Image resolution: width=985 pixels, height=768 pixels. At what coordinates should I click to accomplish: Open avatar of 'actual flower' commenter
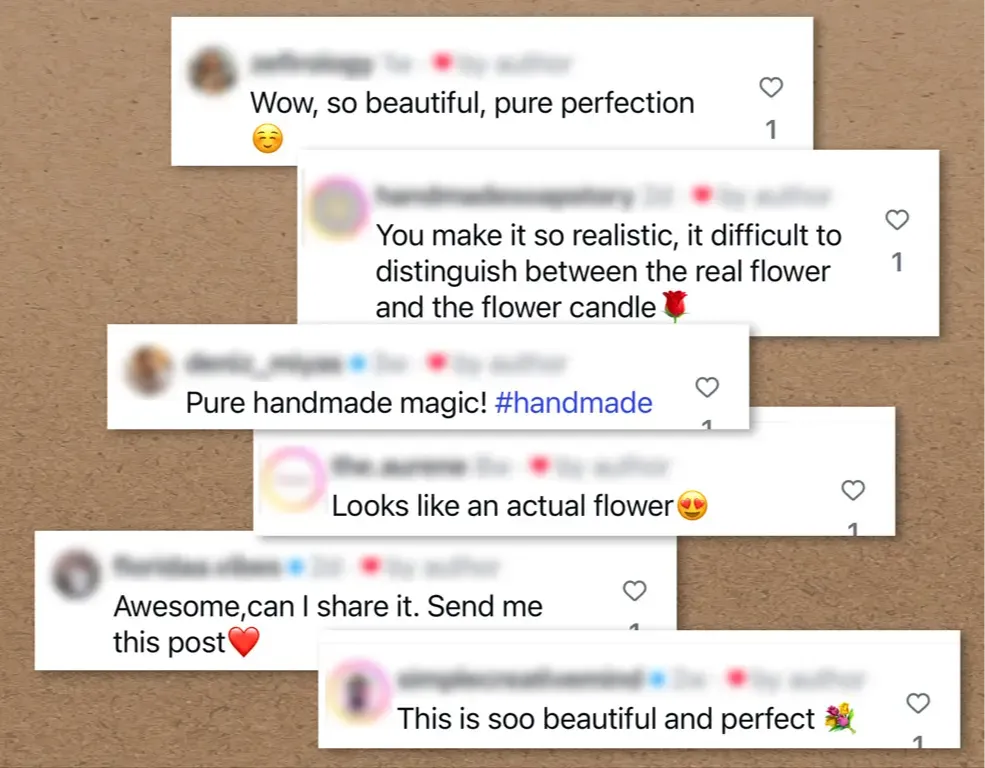click(x=293, y=478)
